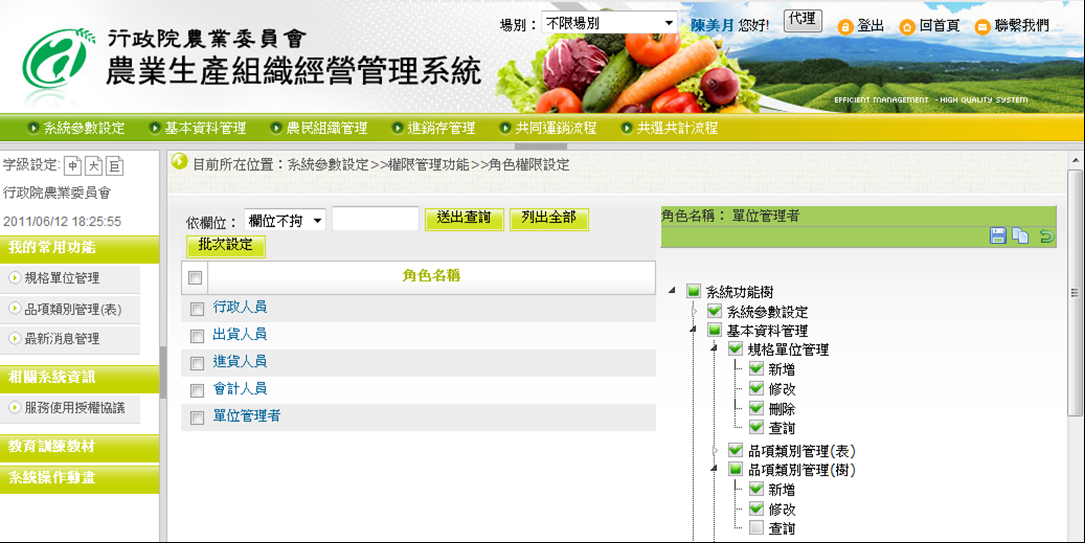This screenshot has width=1085, height=543.
Task: Expand the 系統參數設定 tree node
Action: tap(695, 312)
